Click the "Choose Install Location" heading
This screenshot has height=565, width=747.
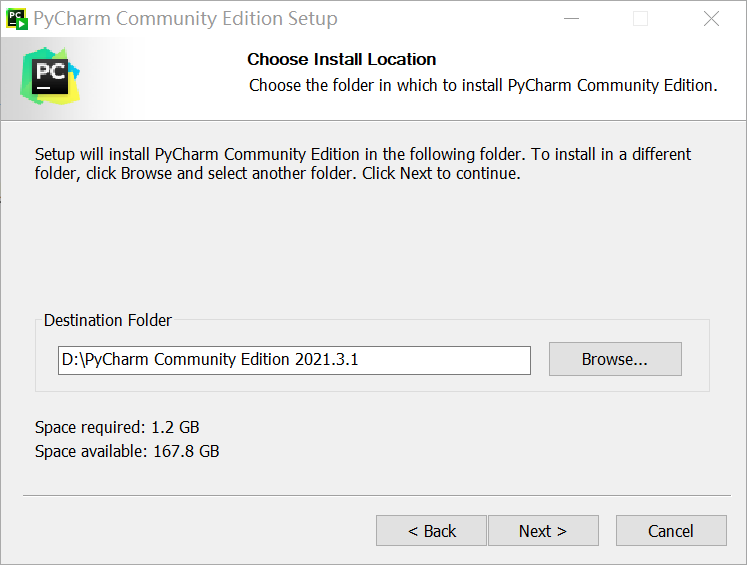(x=342, y=59)
